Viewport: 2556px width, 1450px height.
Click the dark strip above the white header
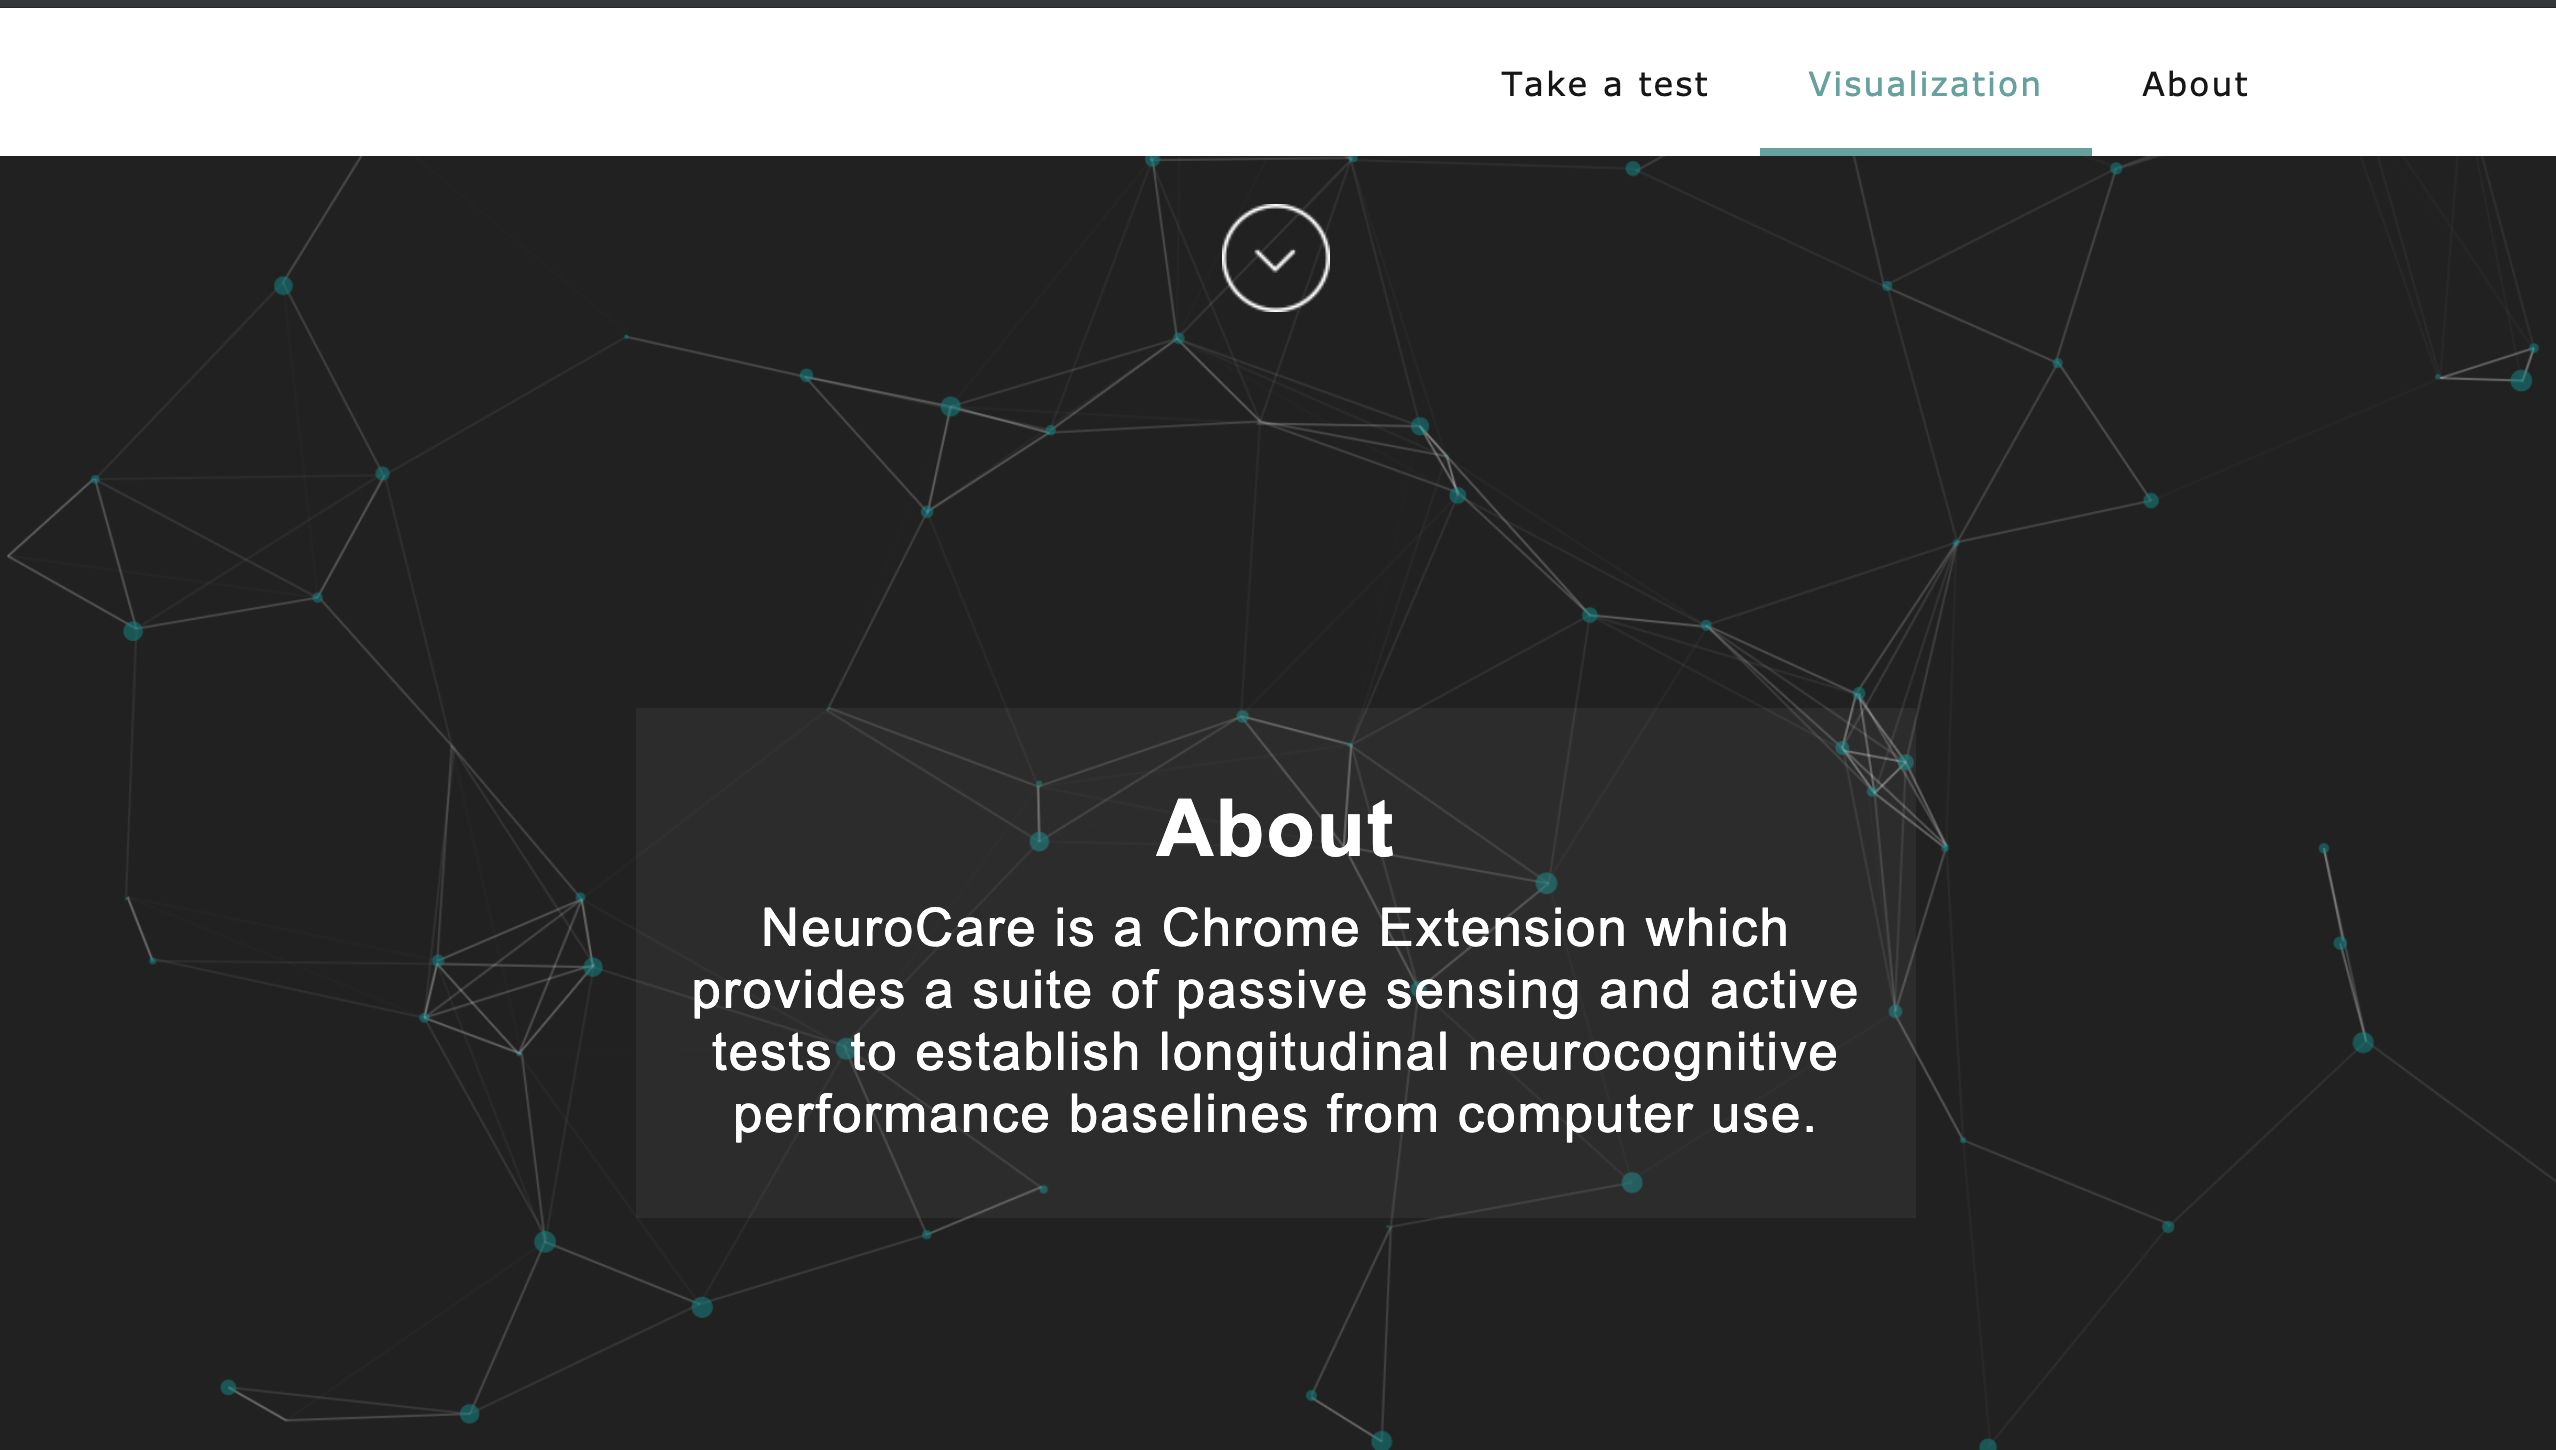click(x=1278, y=3)
